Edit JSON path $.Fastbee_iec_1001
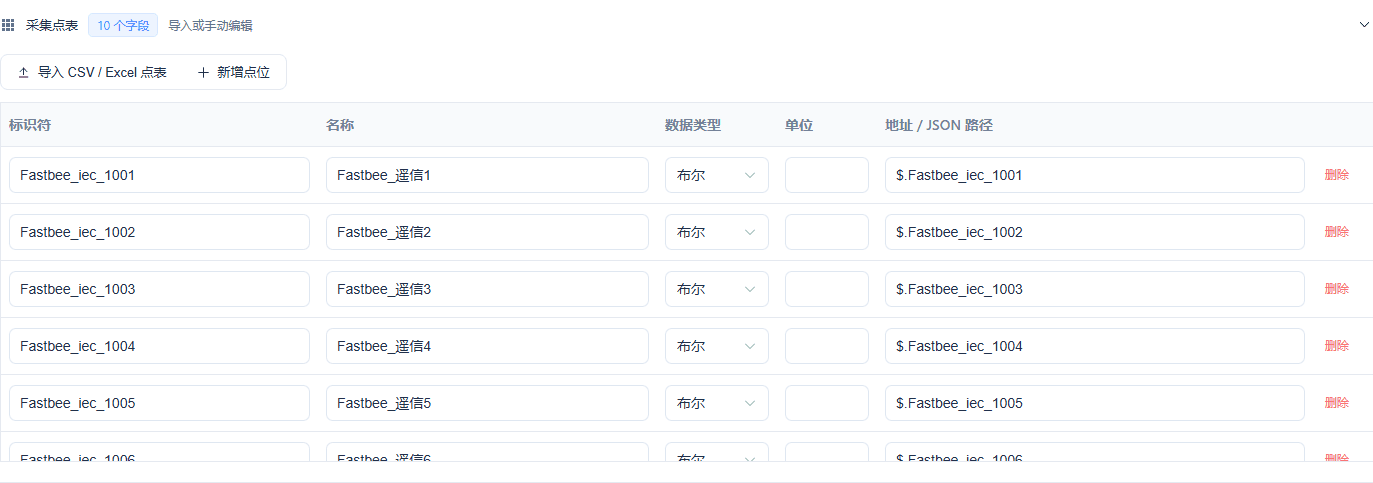This screenshot has width=1373, height=483. click(1095, 175)
